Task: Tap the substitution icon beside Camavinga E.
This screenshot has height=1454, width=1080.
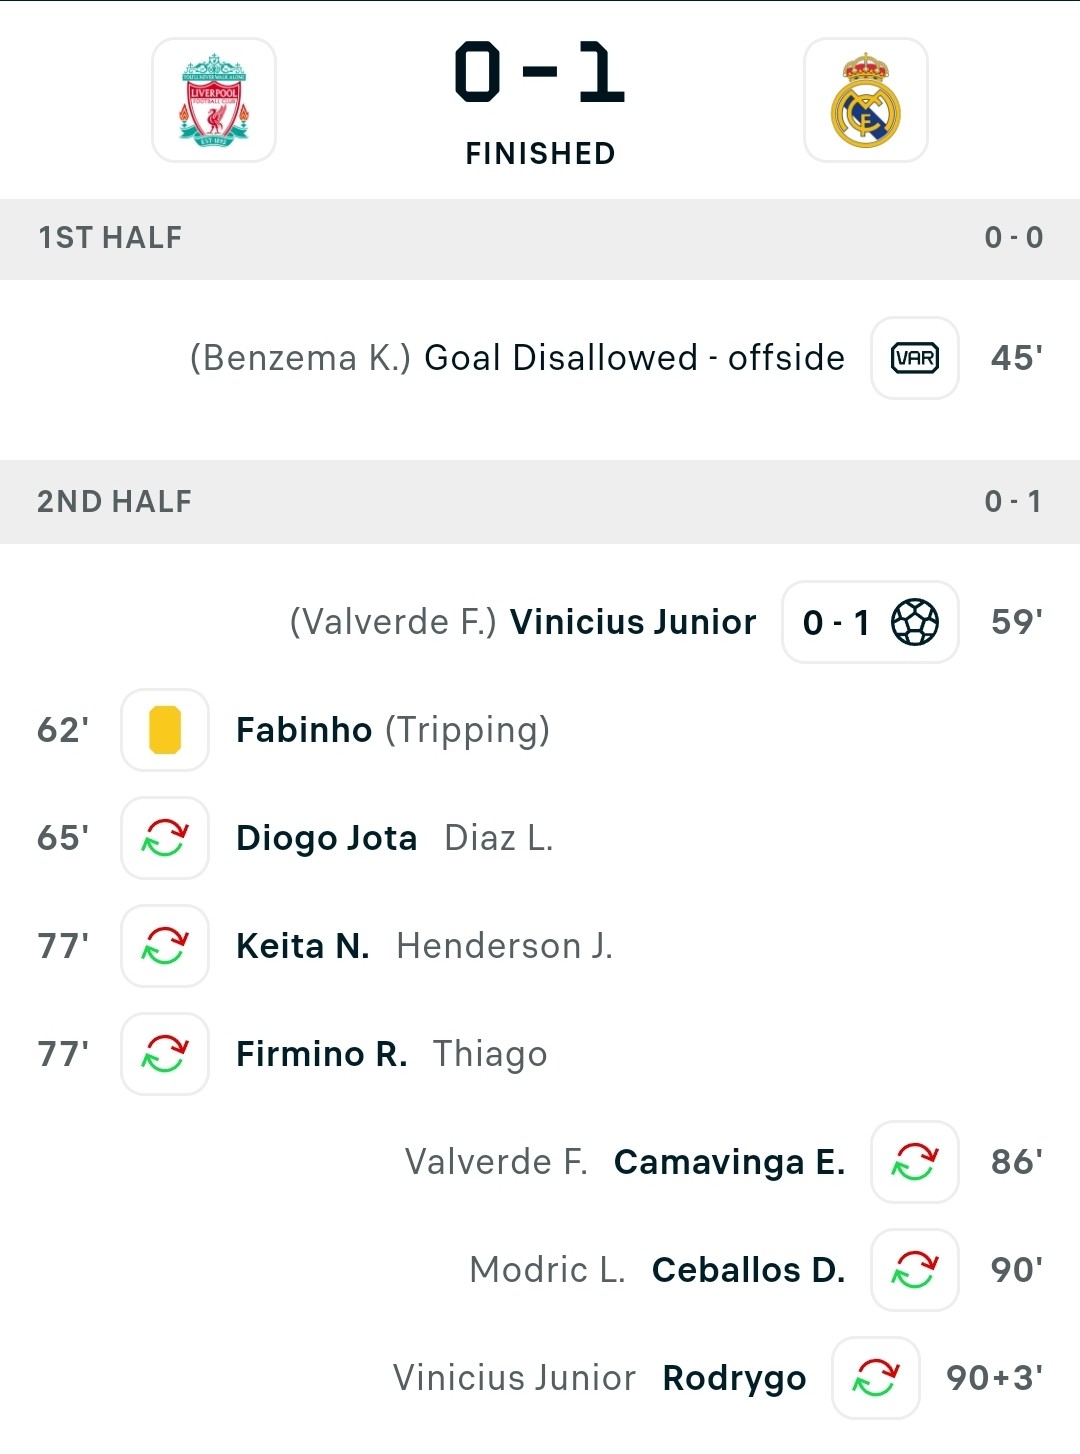Action: (915, 1162)
